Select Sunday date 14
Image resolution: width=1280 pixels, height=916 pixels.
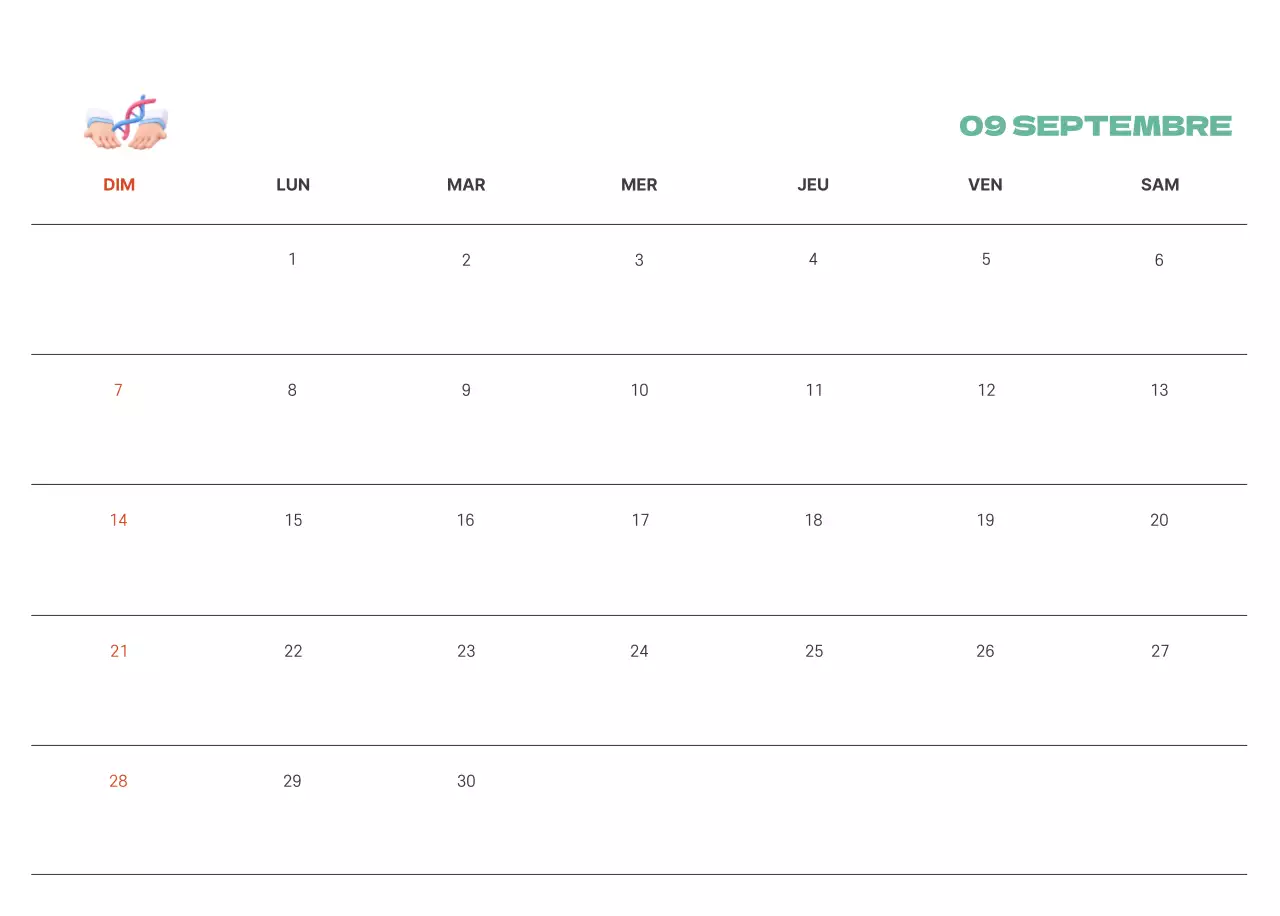119,520
